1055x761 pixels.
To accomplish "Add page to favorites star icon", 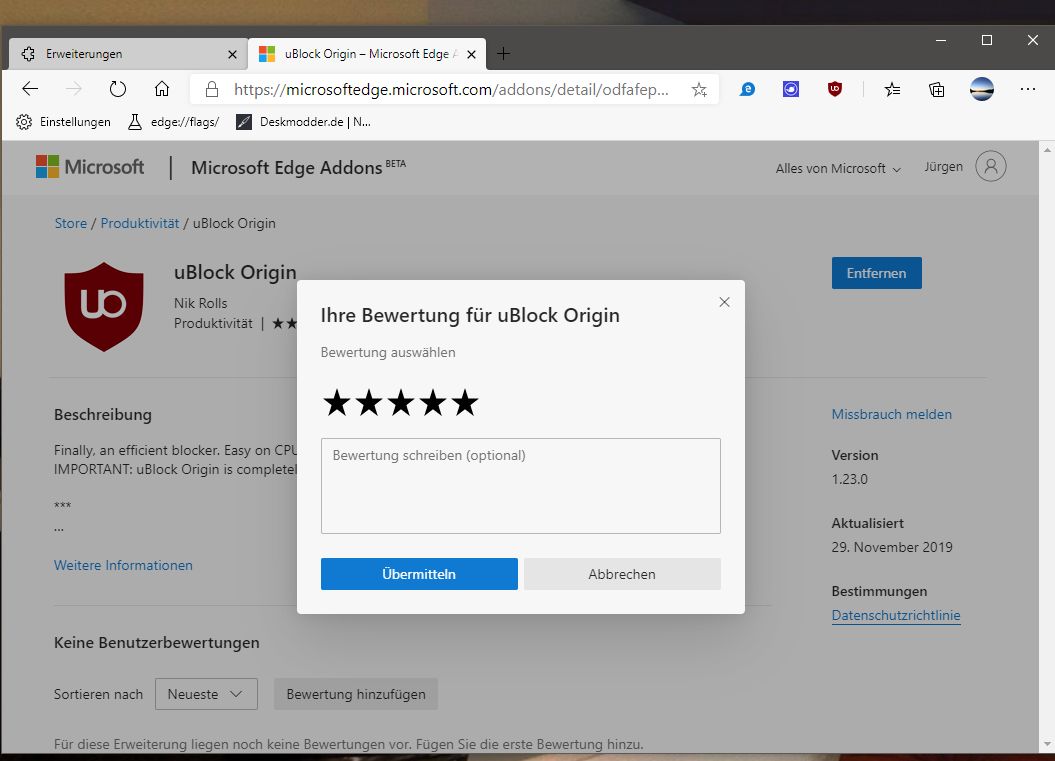I will pyautogui.click(x=699, y=89).
